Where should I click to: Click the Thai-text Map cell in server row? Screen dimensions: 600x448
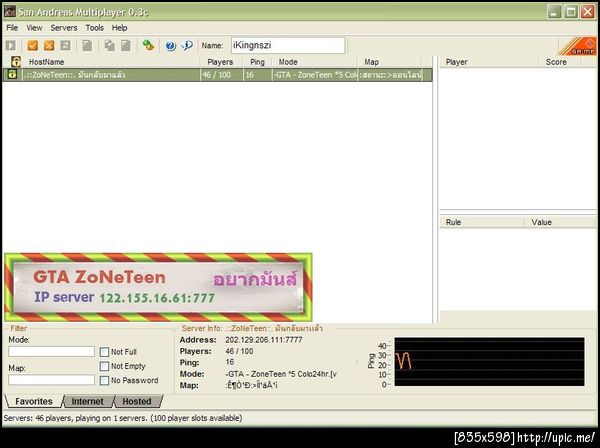[390, 75]
